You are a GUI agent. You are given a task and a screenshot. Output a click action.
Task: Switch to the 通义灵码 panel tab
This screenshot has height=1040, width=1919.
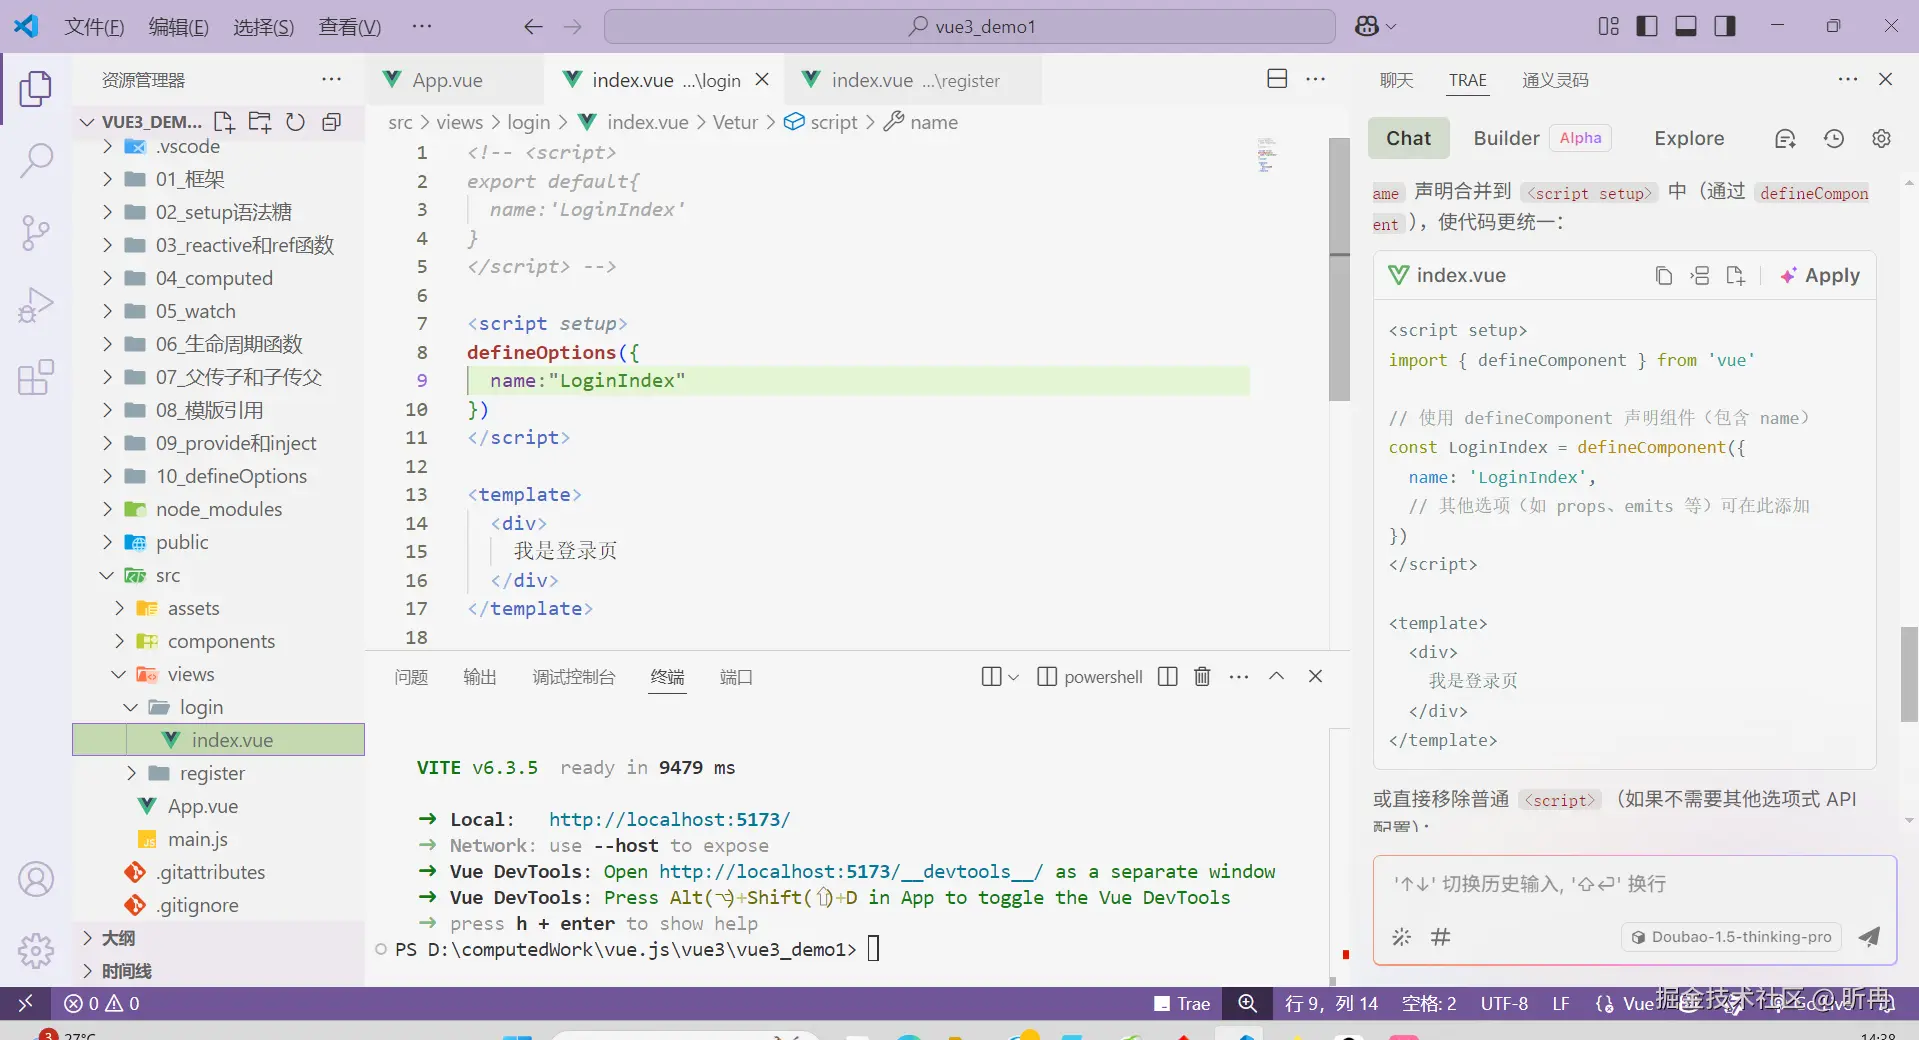point(1555,80)
